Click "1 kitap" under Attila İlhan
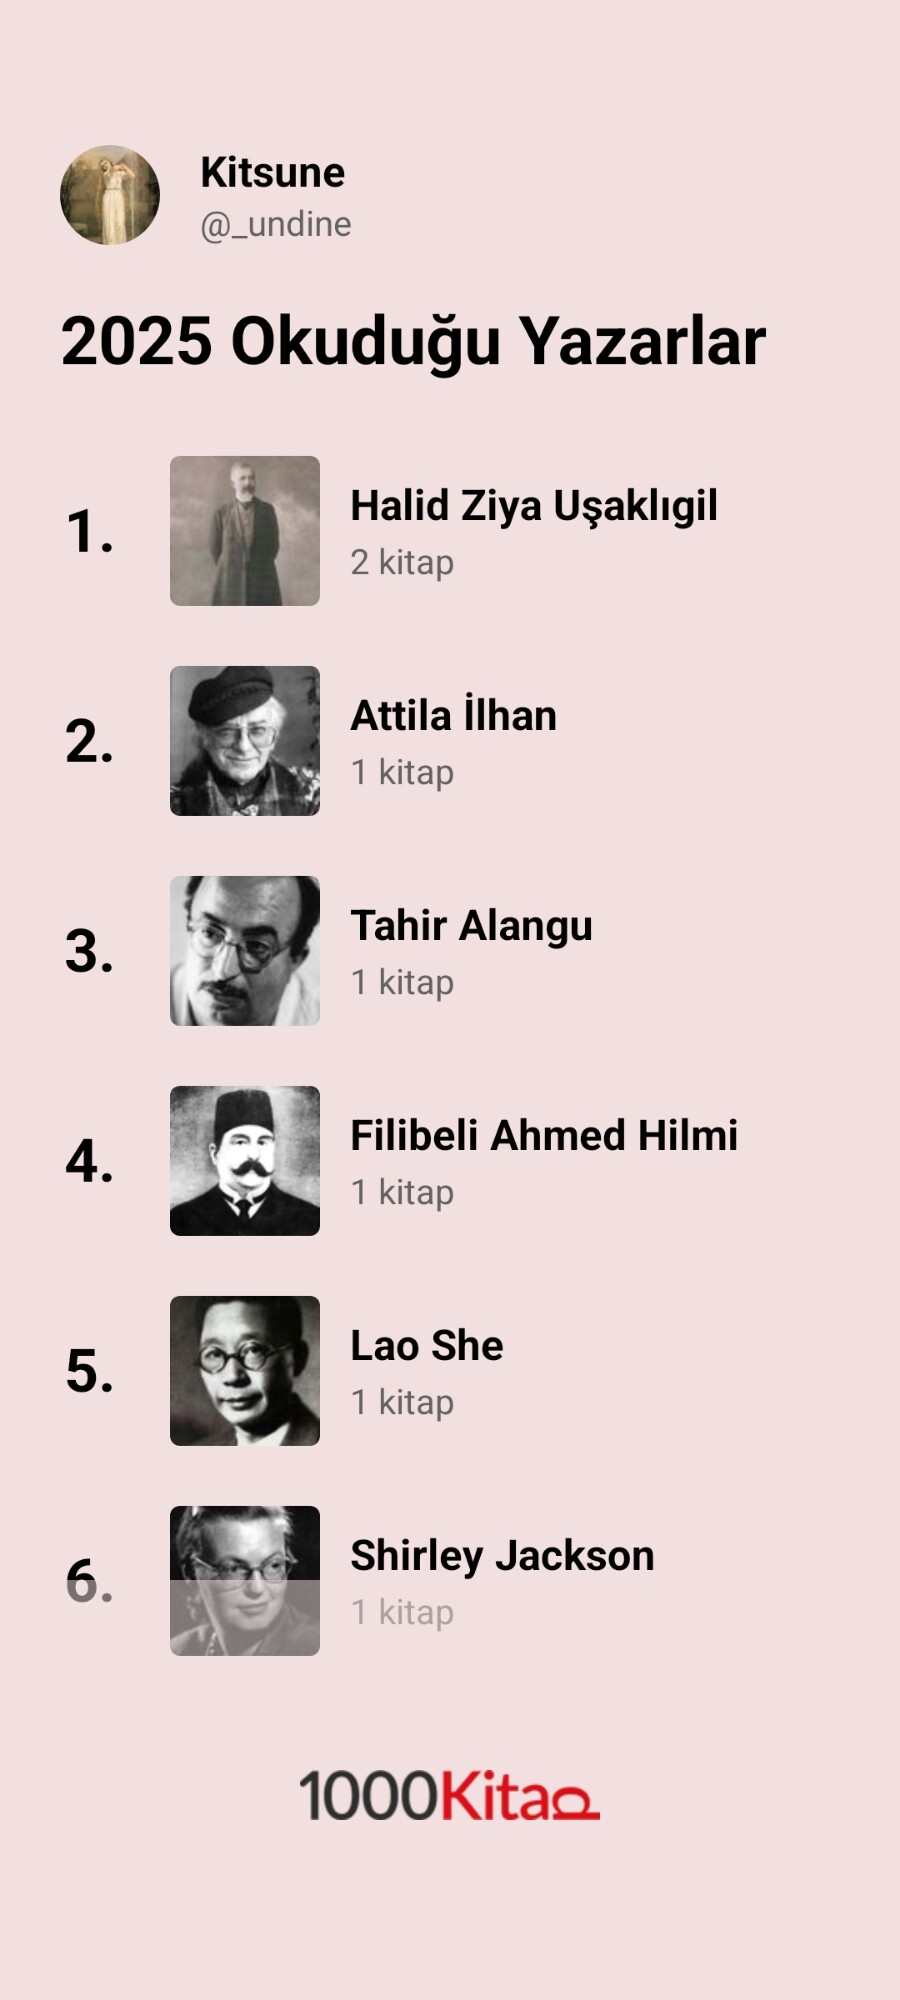 (x=402, y=772)
